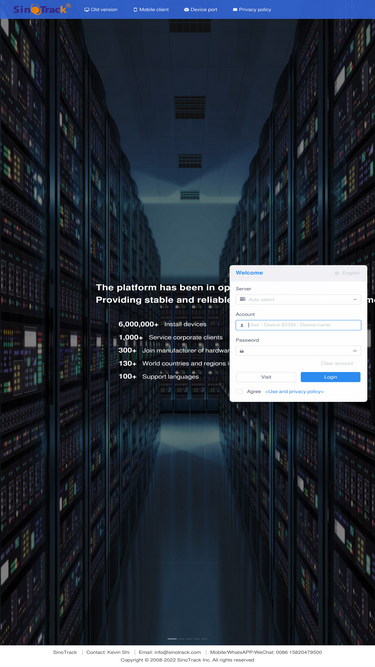Click the '1,000+ Service corporate clients' text
375x667 pixels.
[x=170, y=337]
